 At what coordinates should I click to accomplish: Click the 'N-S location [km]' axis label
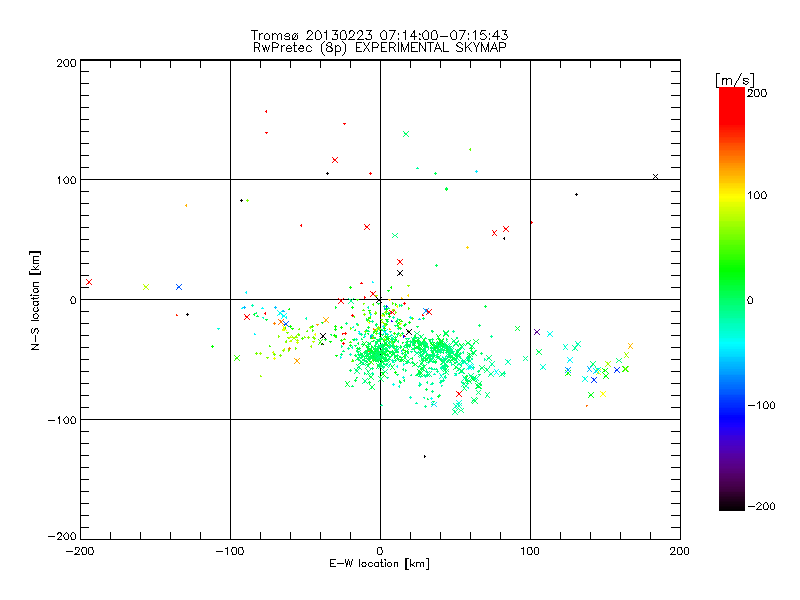click(x=35, y=300)
